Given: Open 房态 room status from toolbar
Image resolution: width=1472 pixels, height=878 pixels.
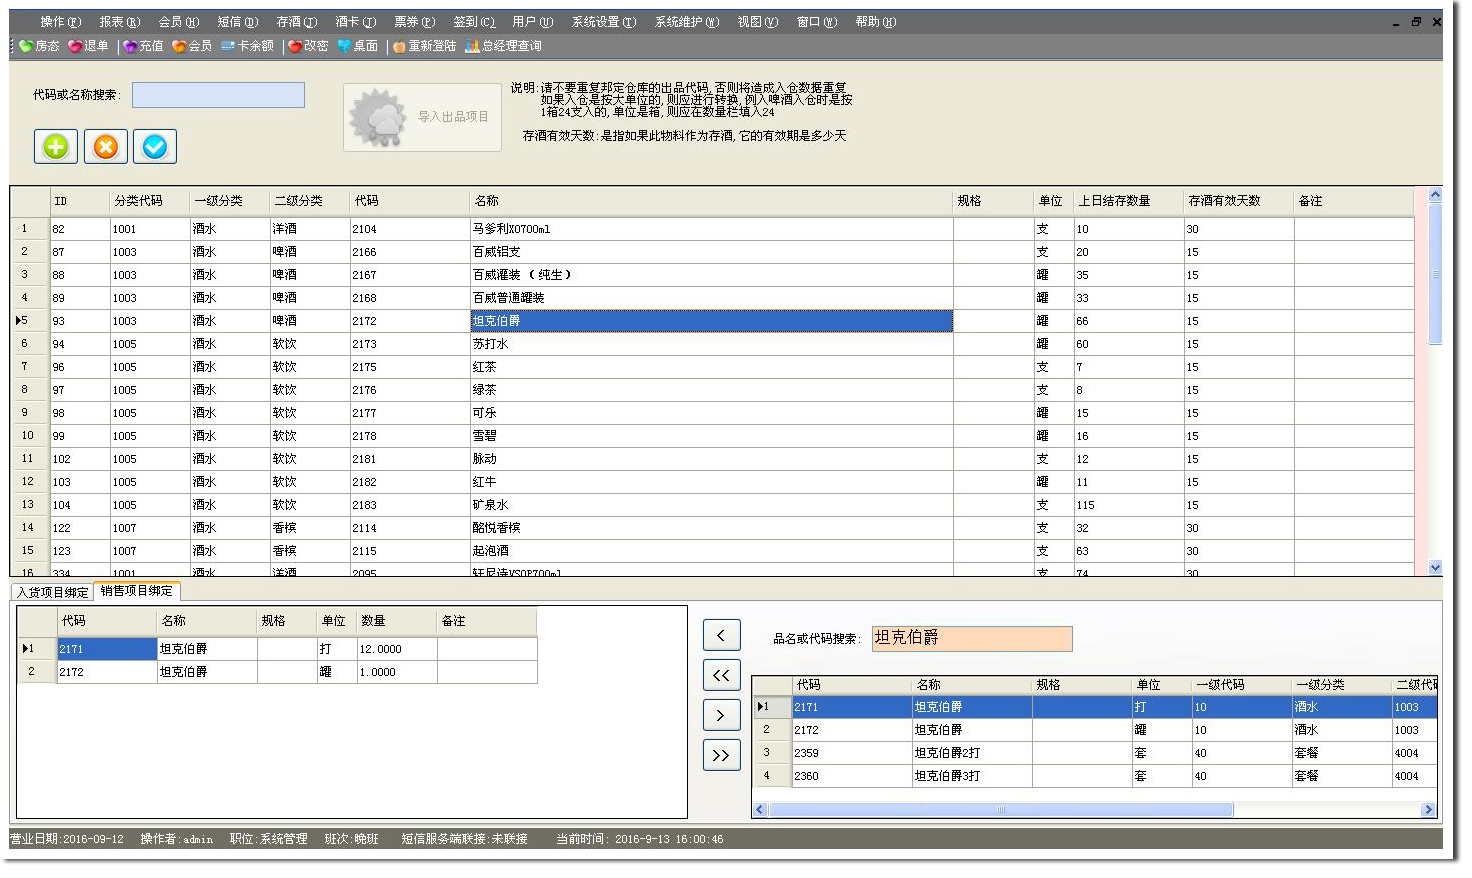Looking at the screenshot, I should (x=40, y=46).
